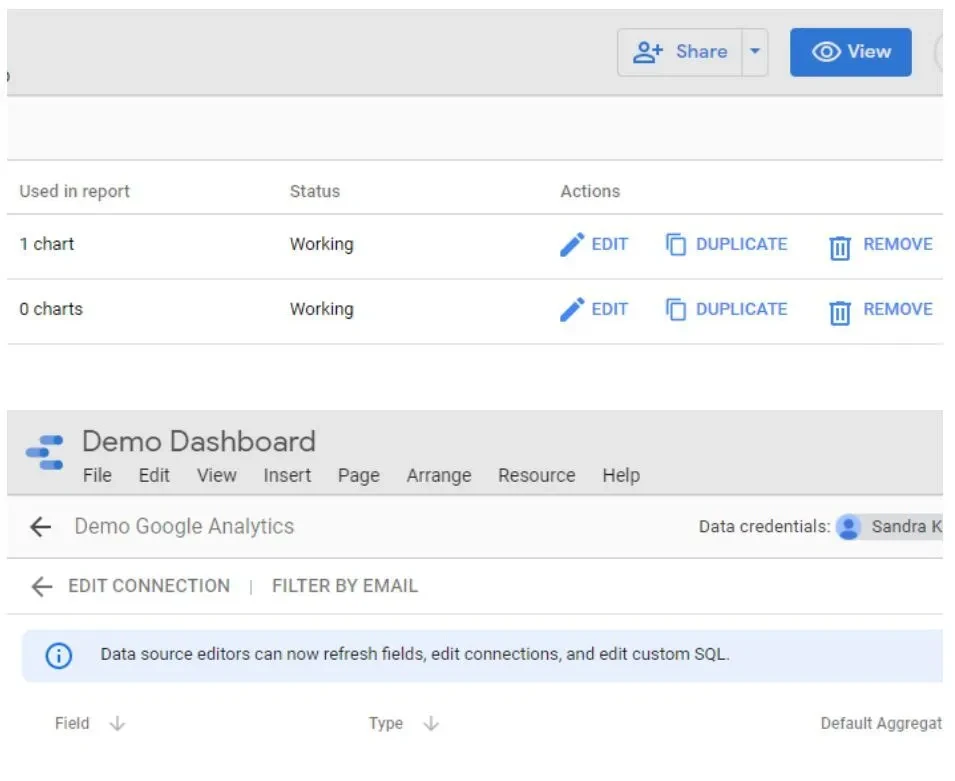The height and width of the screenshot is (781, 955).
Task: Click the Edit pencil icon on the 1-chart row
Action: pos(574,244)
